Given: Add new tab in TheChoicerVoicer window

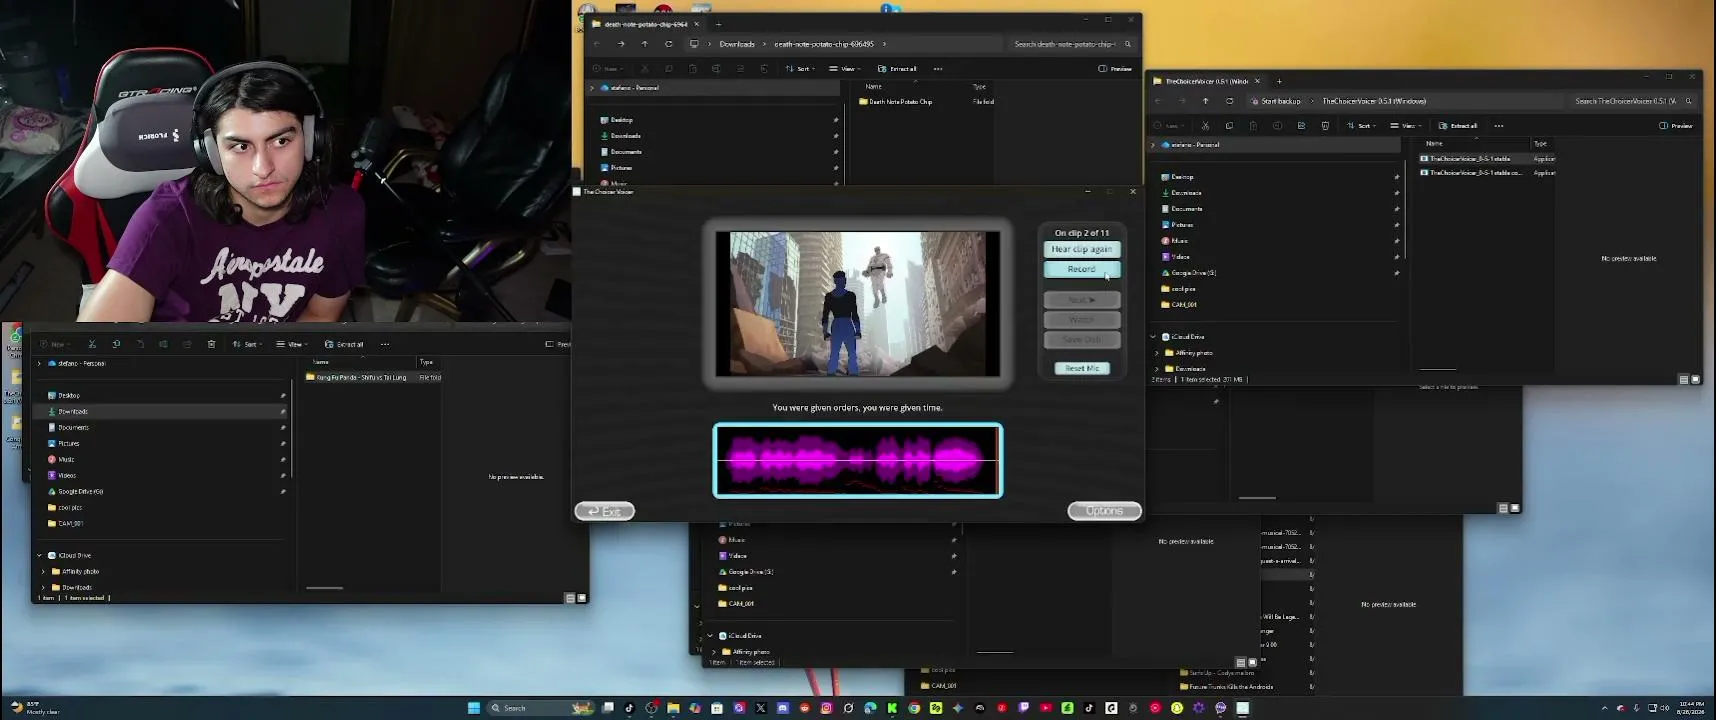Looking at the screenshot, I should [1279, 81].
